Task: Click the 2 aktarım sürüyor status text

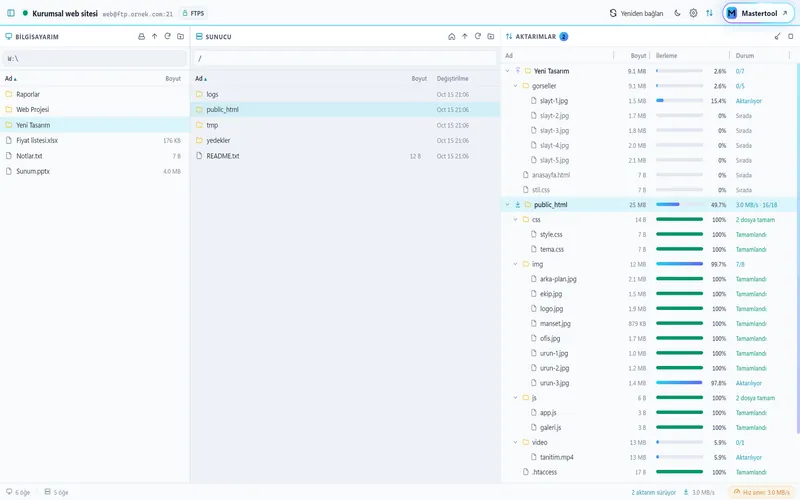Action: click(x=653, y=492)
